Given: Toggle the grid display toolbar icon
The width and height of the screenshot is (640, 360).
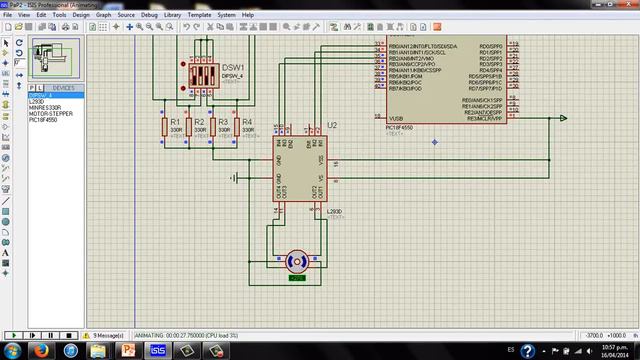Looking at the screenshot, I should click(103, 27).
